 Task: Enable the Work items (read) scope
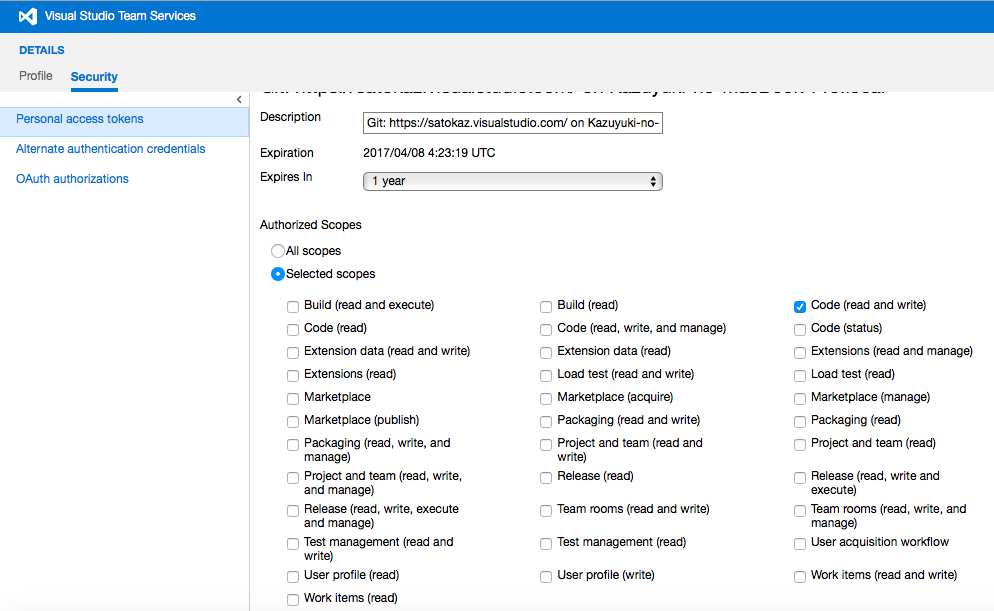[x=292, y=598]
